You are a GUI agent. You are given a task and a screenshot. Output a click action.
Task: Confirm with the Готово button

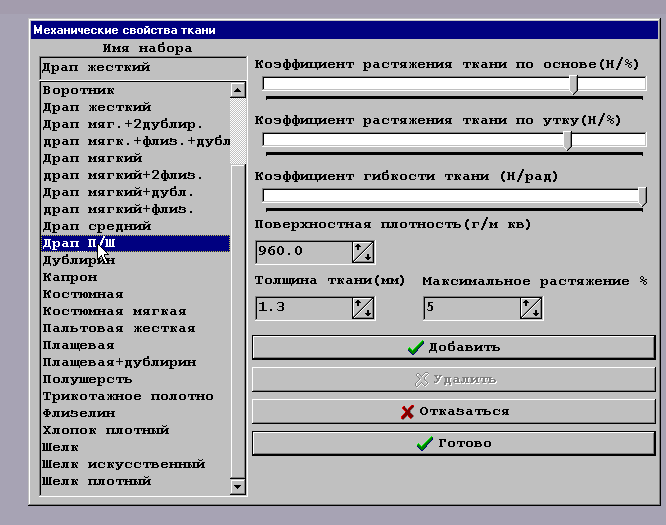tap(454, 443)
